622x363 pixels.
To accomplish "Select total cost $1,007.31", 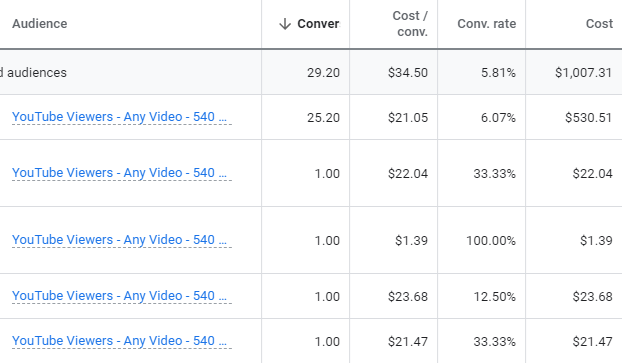I will click(x=584, y=73).
